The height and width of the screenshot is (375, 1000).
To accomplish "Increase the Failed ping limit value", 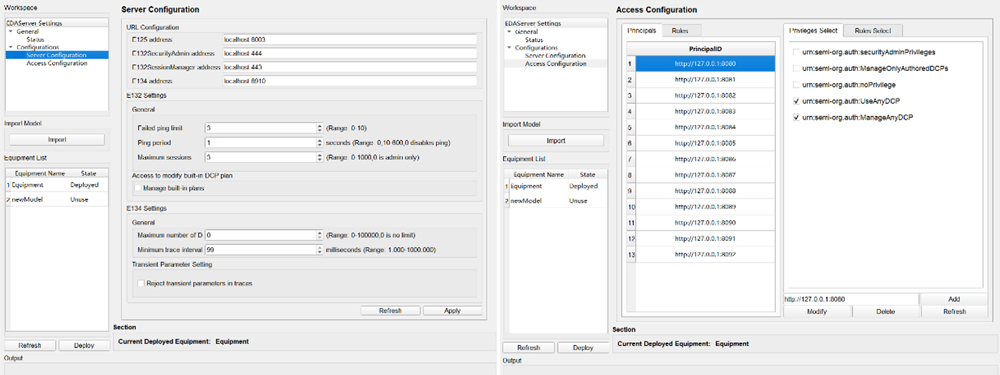I will click(319, 126).
